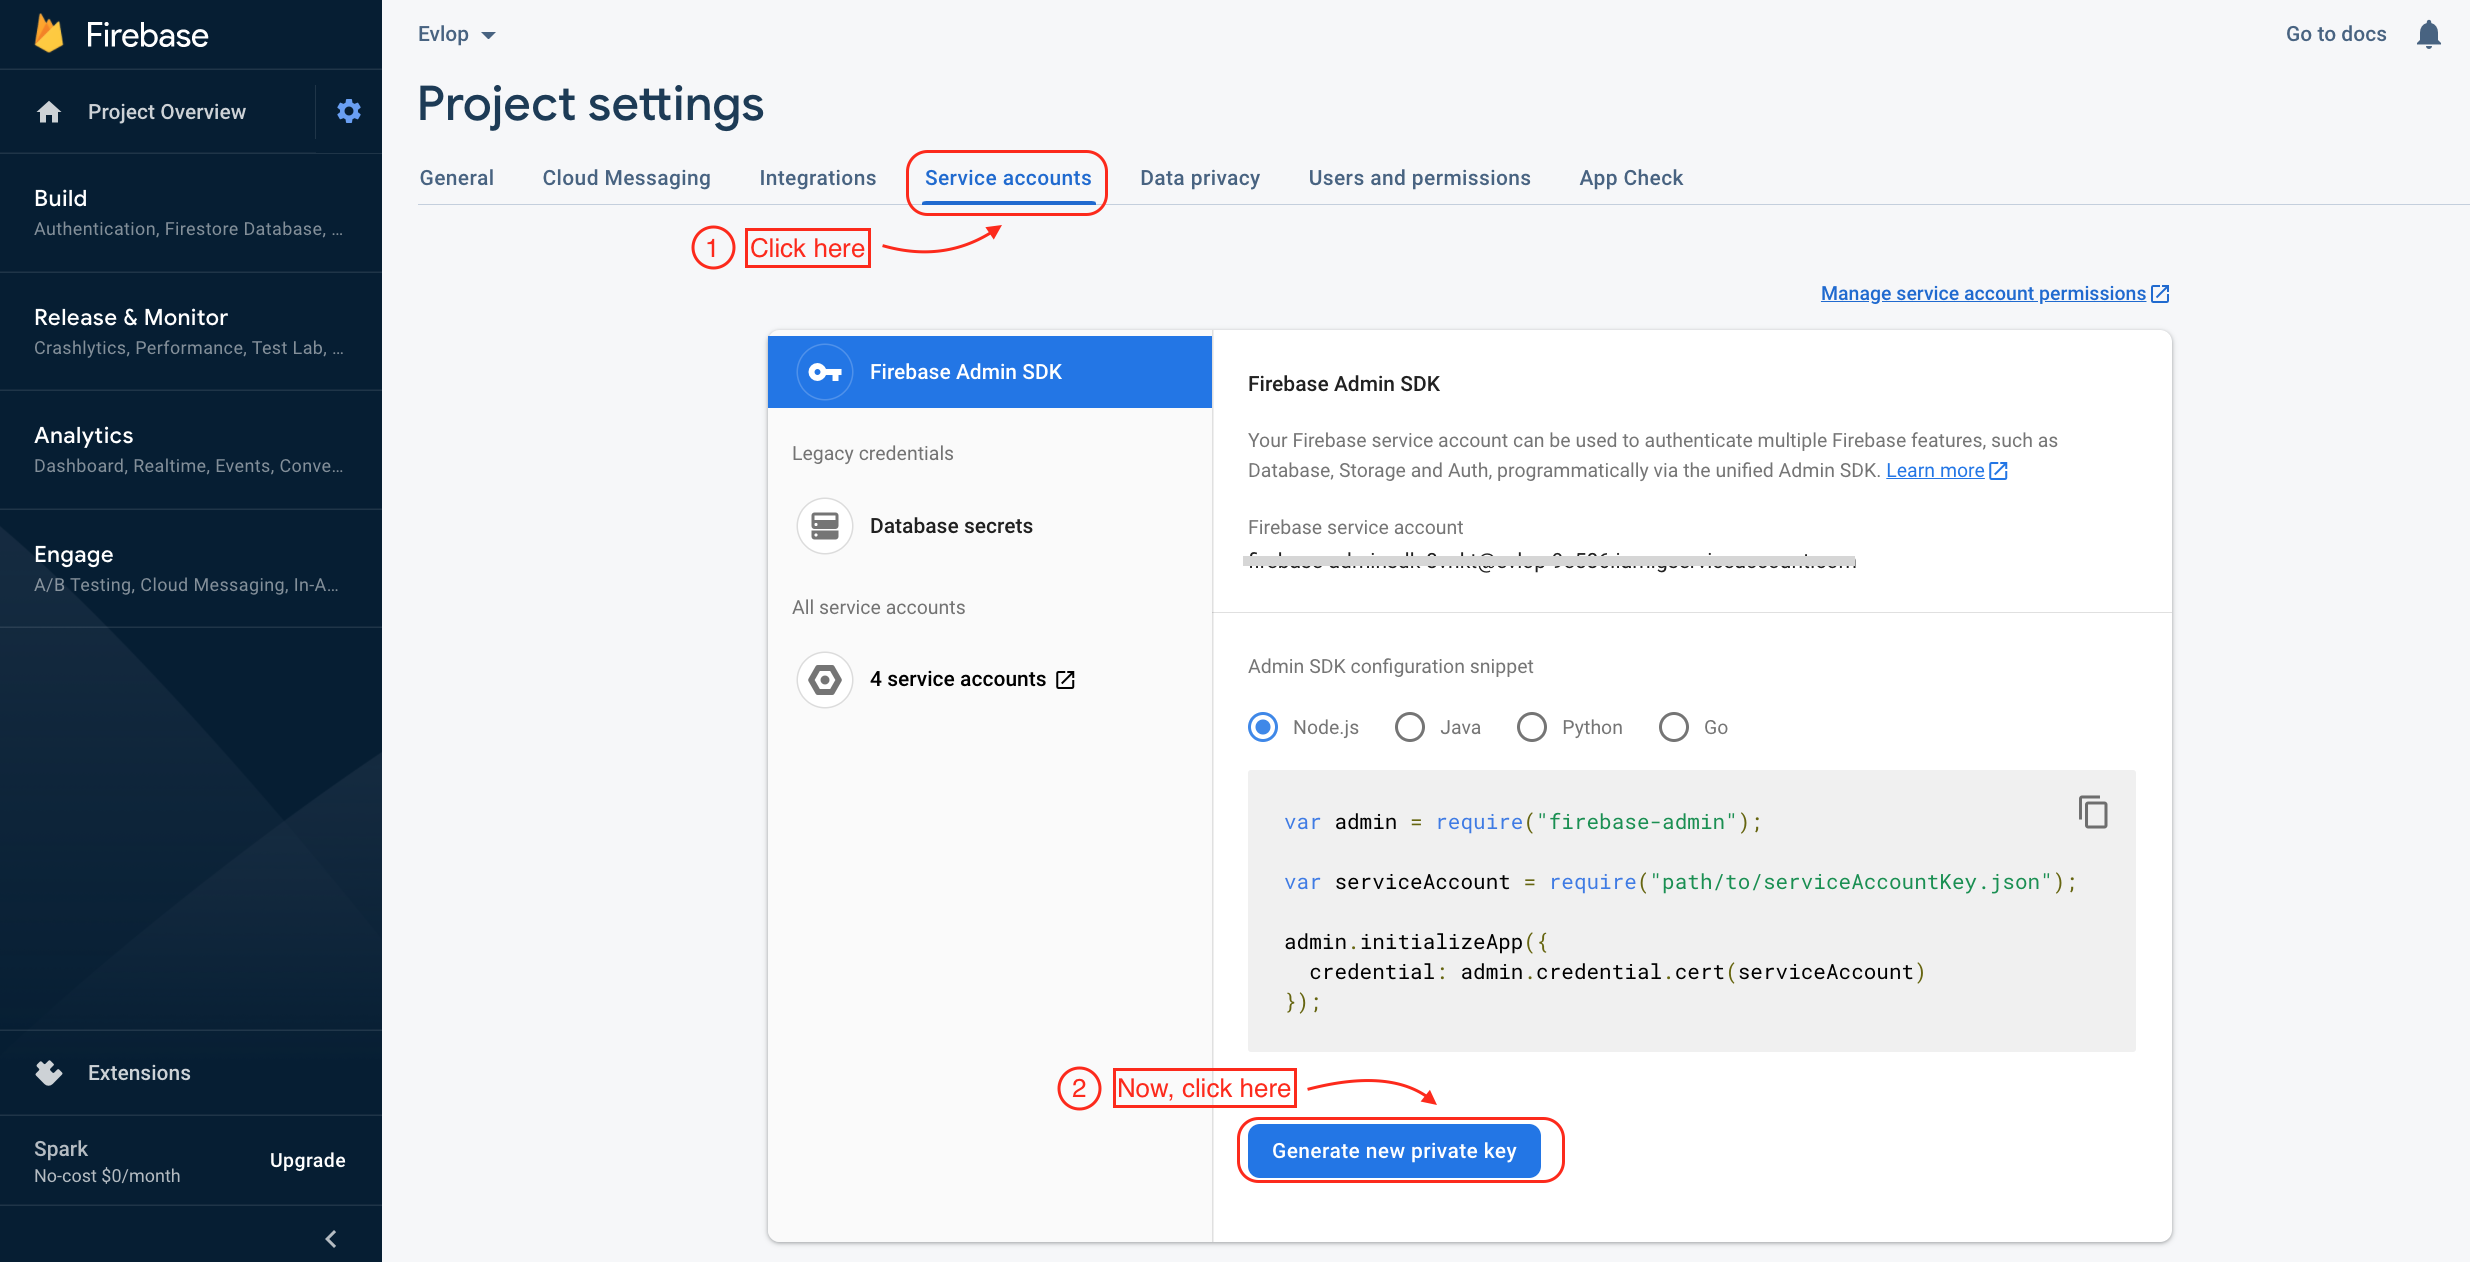This screenshot has height=1262, width=2470.
Task: Expand the Engage section
Action: [190, 568]
